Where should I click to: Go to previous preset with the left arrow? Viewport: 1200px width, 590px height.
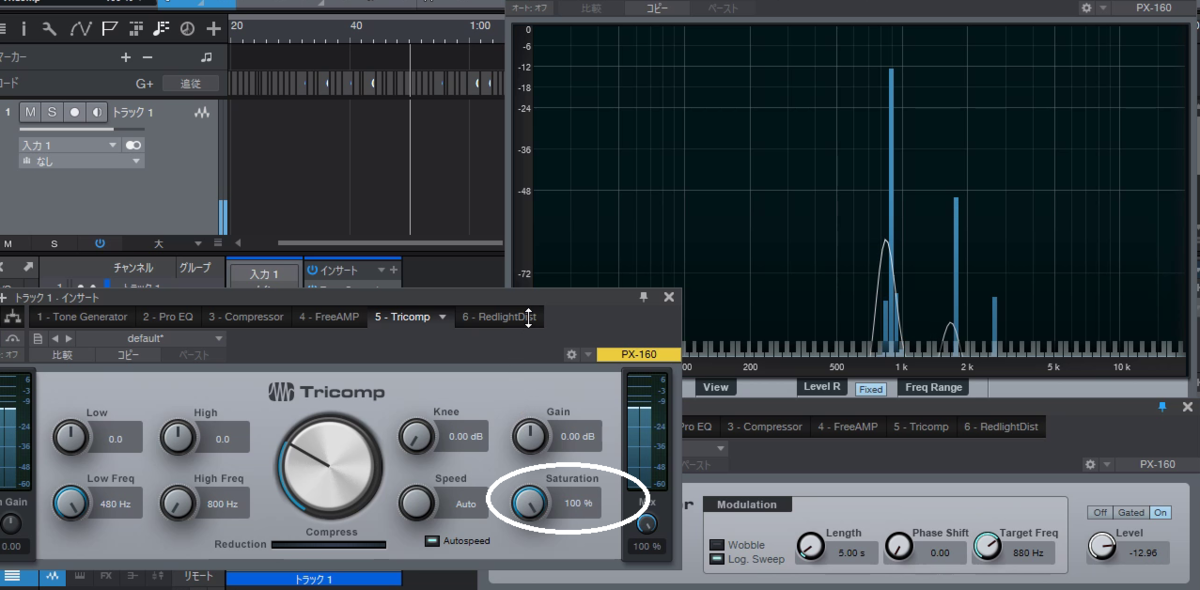click(55, 339)
